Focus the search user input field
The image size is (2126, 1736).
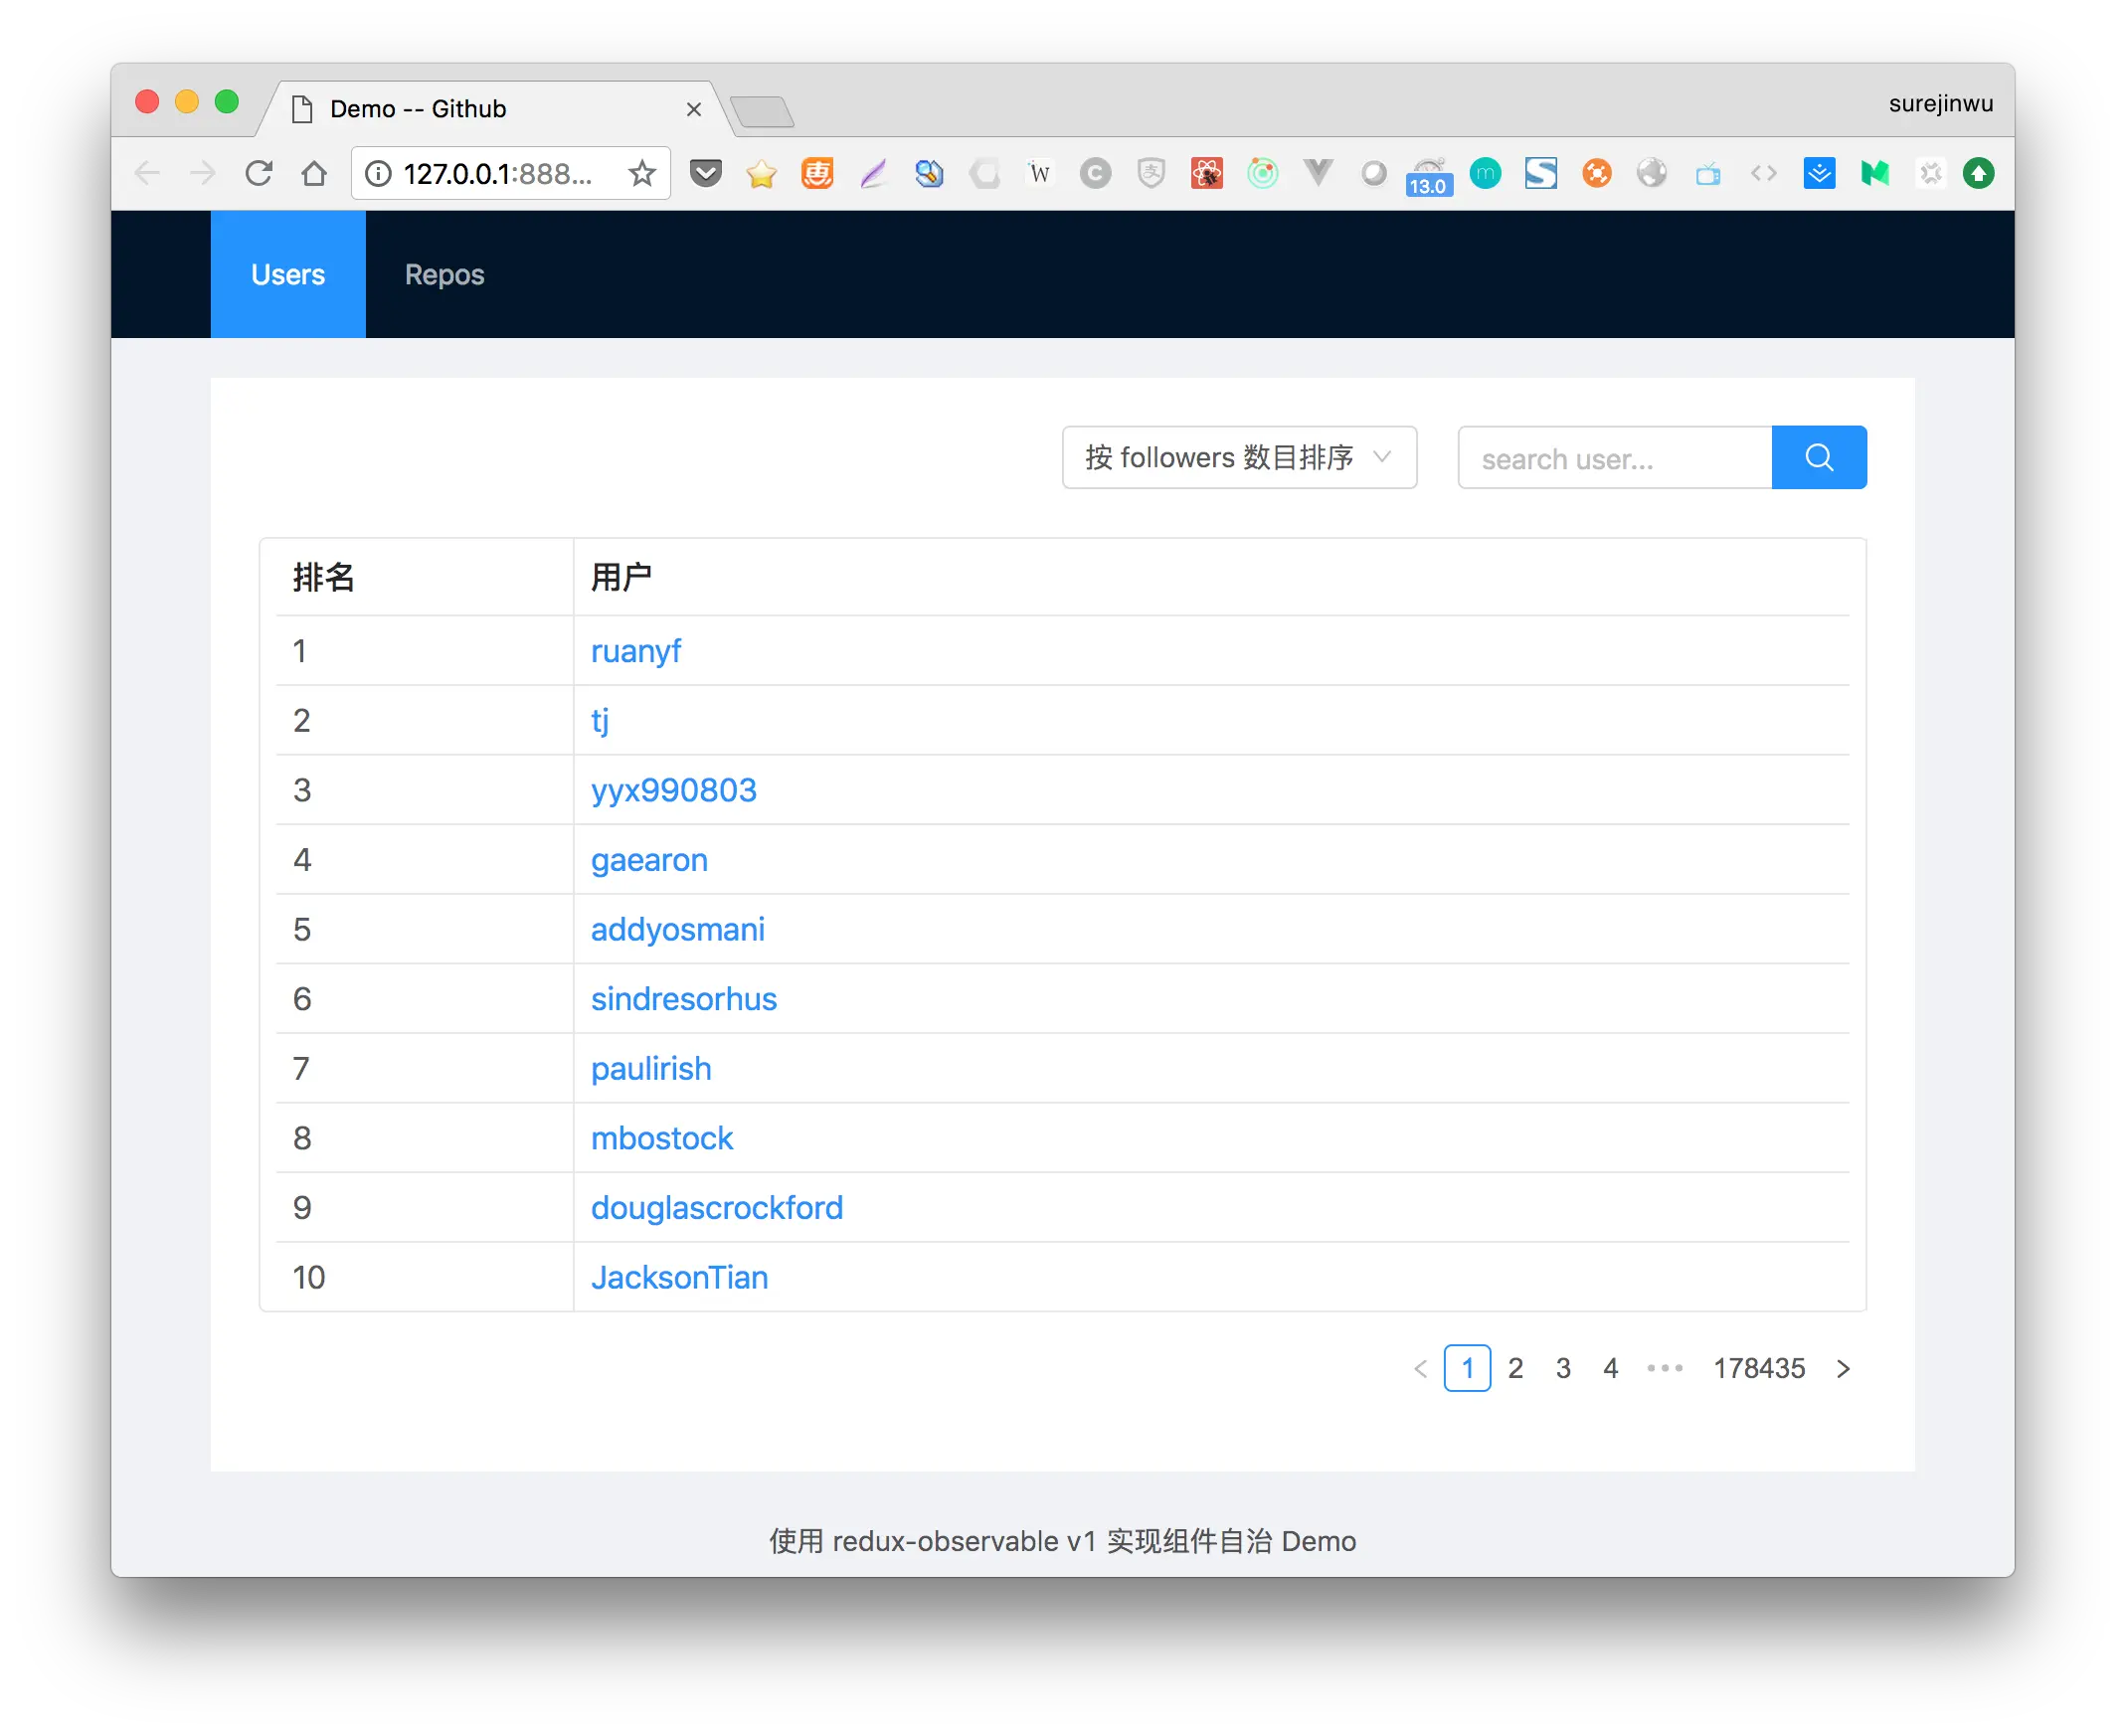coord(1614,459)
